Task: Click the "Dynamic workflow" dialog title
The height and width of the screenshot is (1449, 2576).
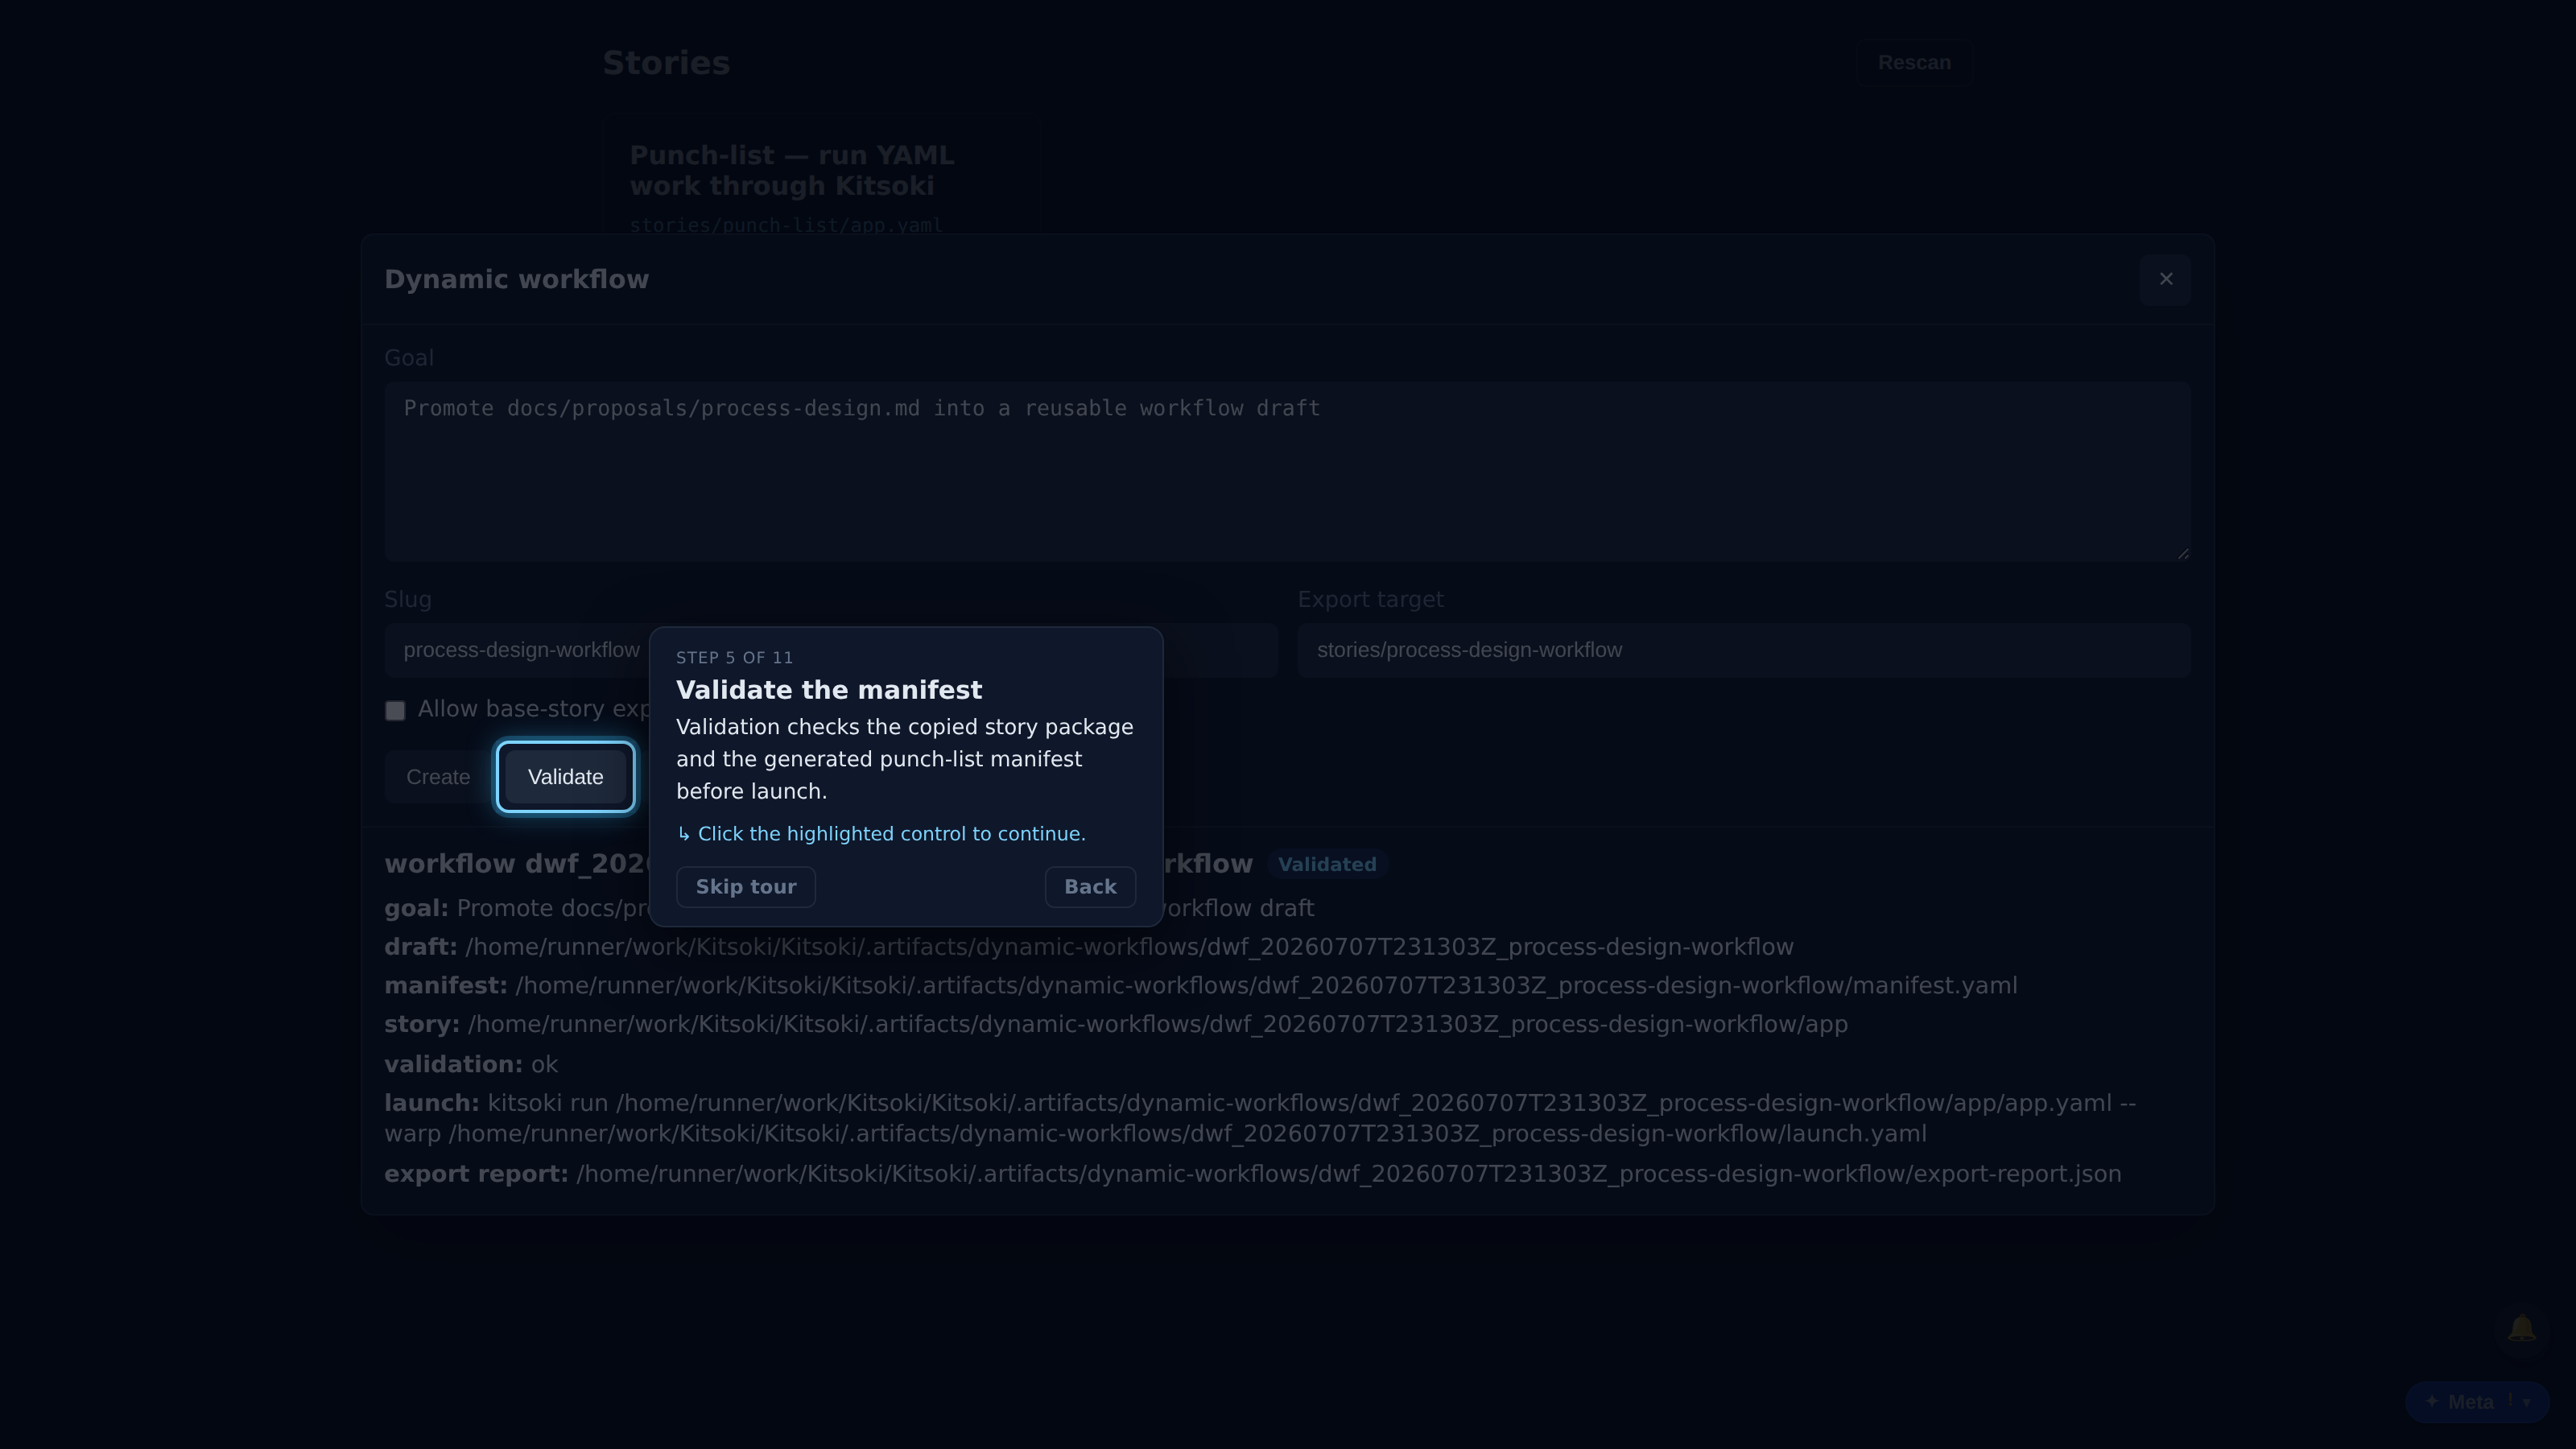Action: point(517,280)
